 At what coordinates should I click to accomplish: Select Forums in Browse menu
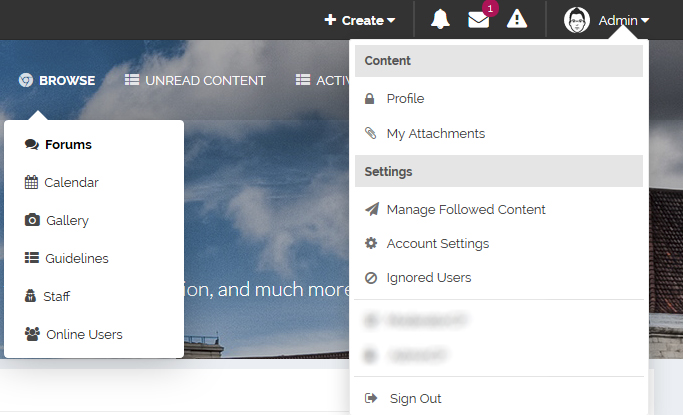coord(58,145)
